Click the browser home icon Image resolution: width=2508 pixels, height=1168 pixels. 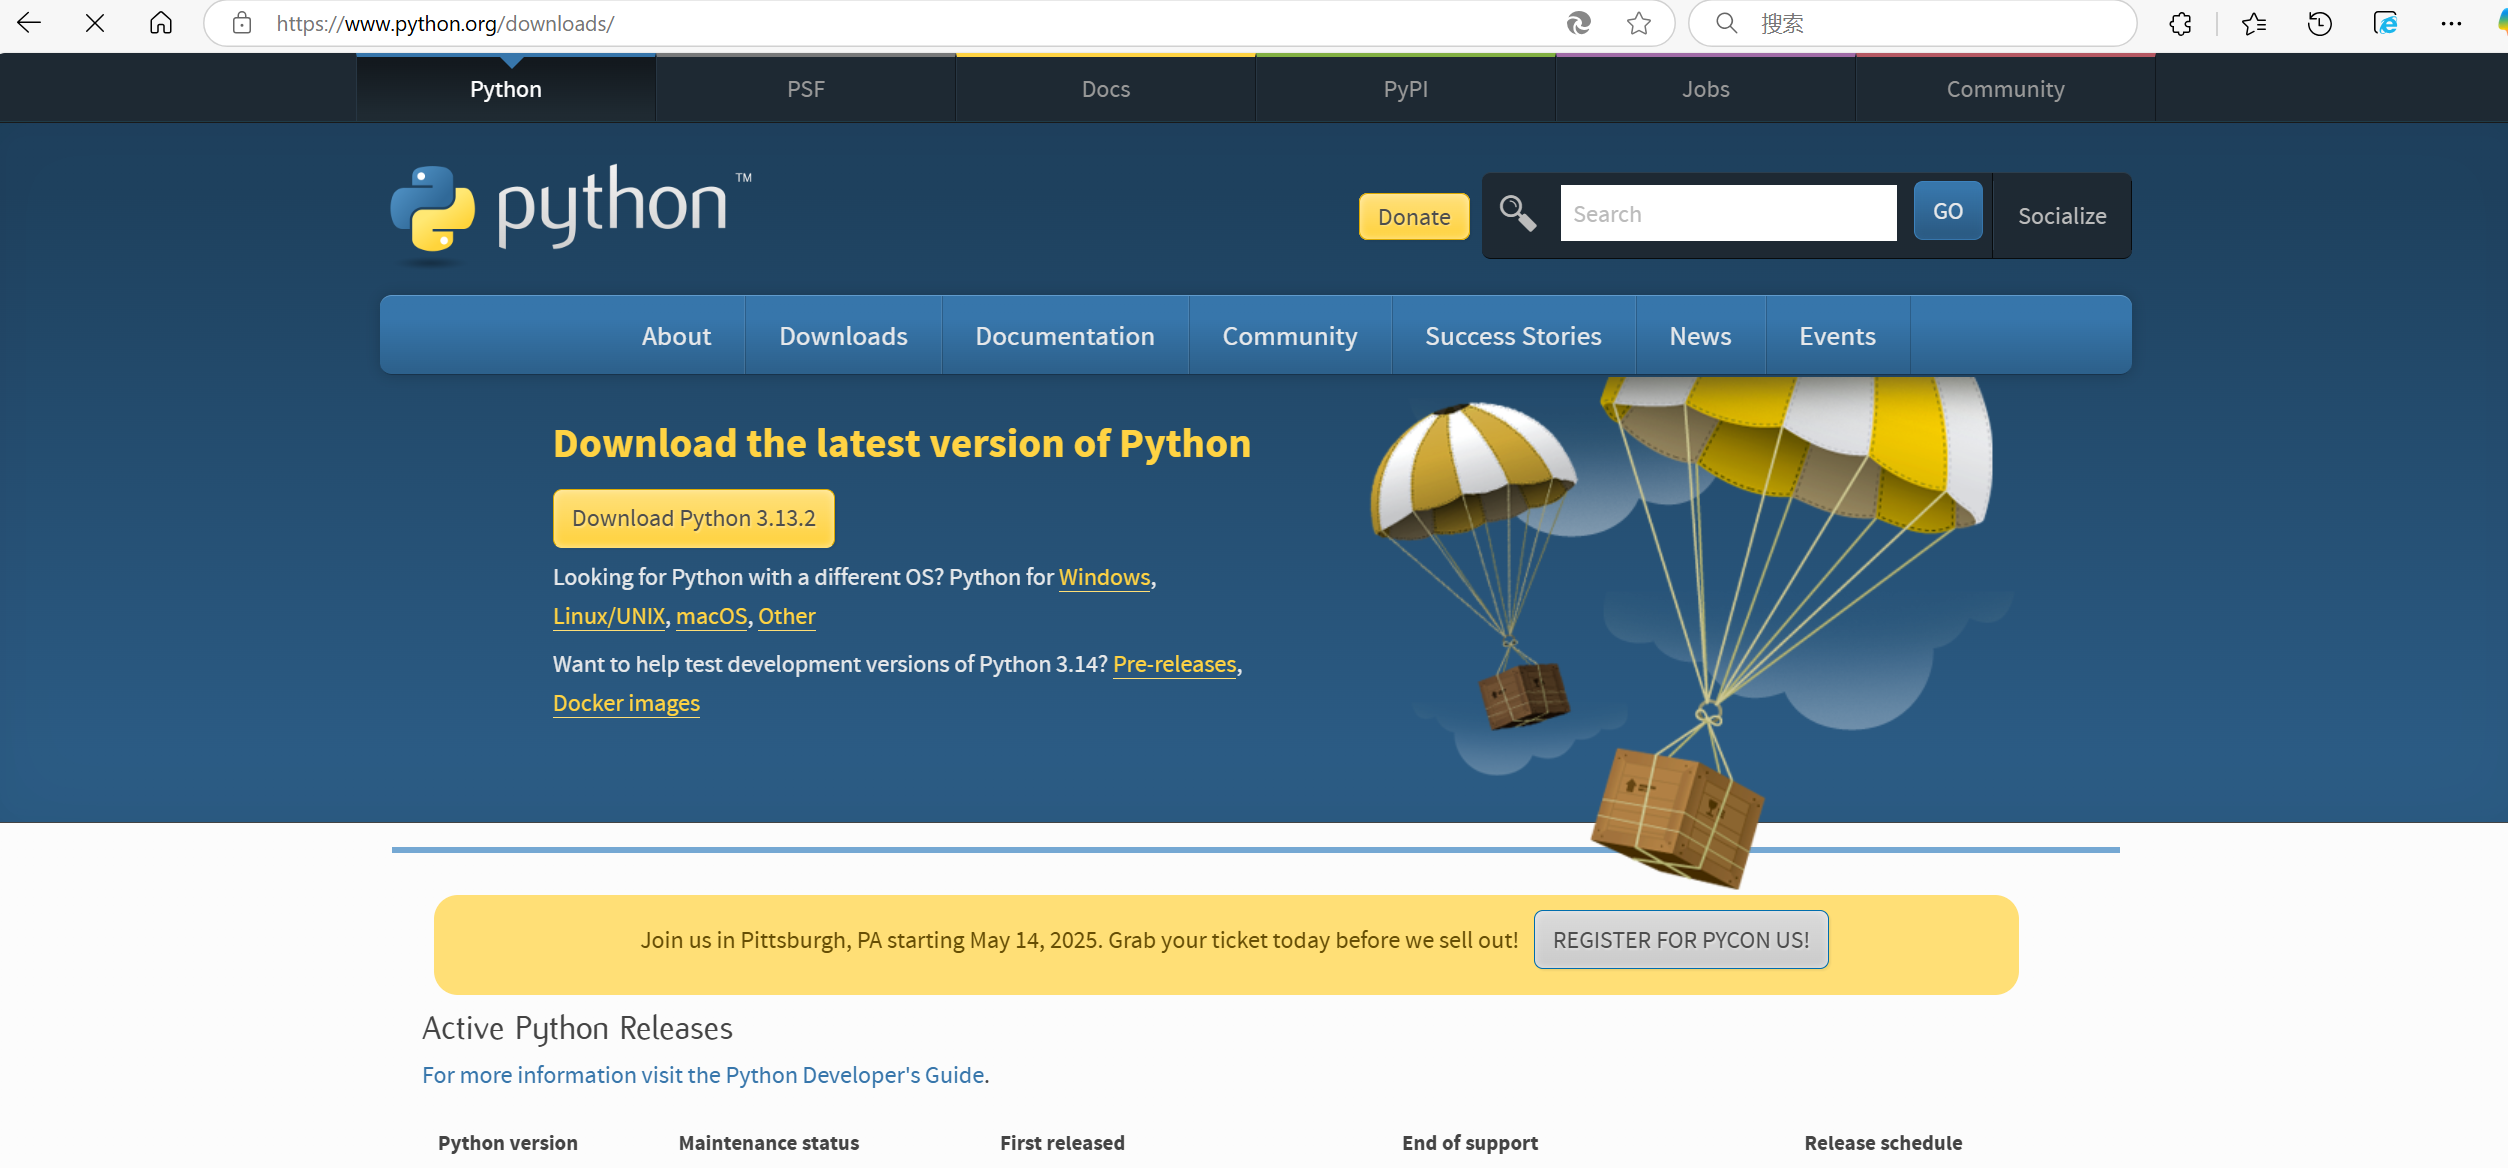click(x=161, y=23)
